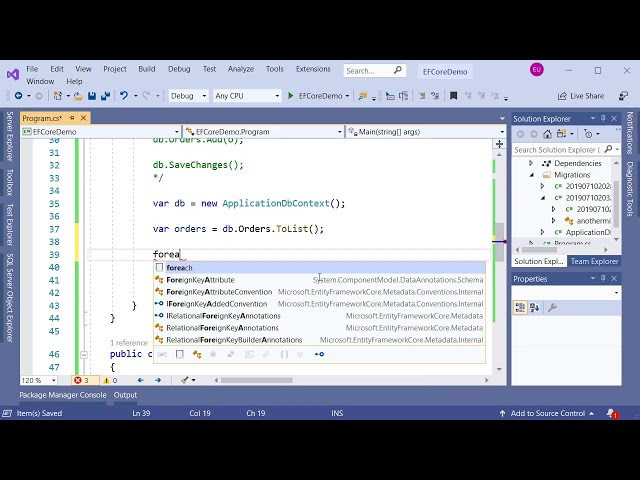
Task: Switch to the Team Explorer tab
Action: tap(594, 261)
